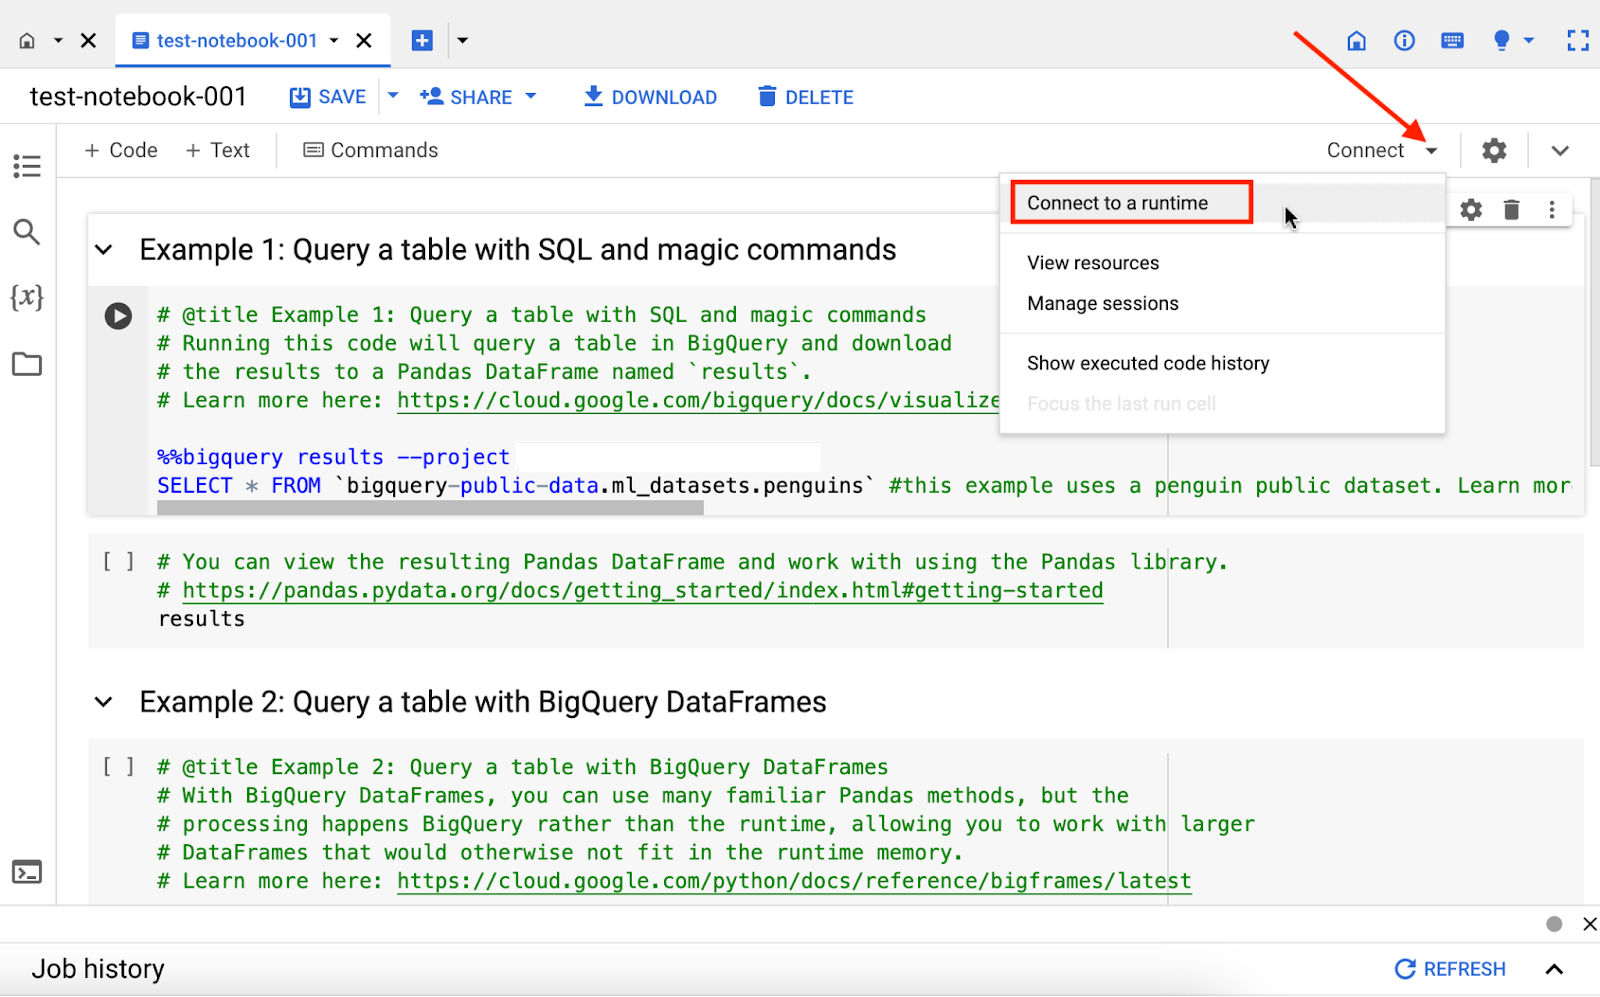Run the Example 1 code cell

pos(118,316)
